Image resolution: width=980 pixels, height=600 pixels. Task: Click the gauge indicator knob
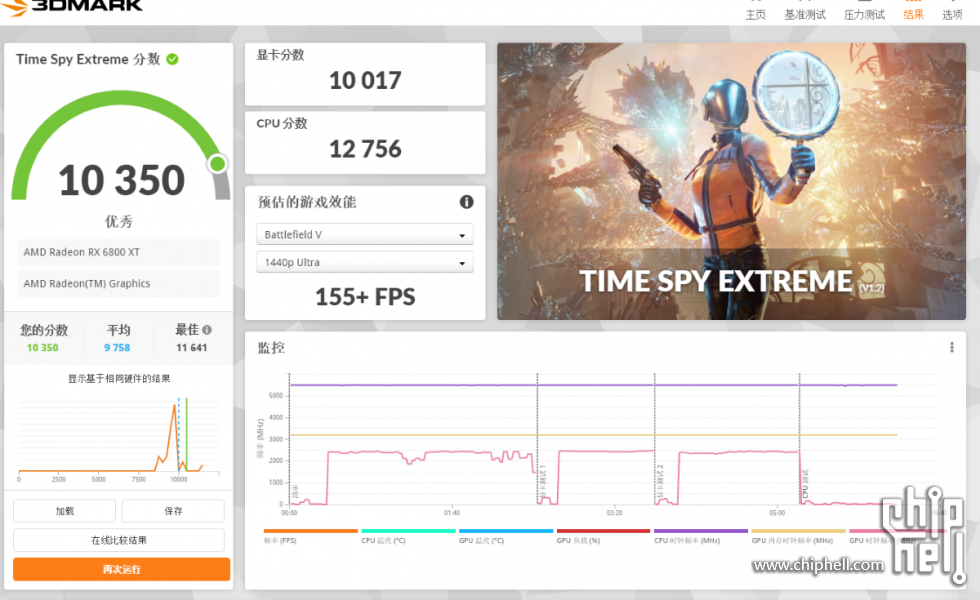click(218, 164)
